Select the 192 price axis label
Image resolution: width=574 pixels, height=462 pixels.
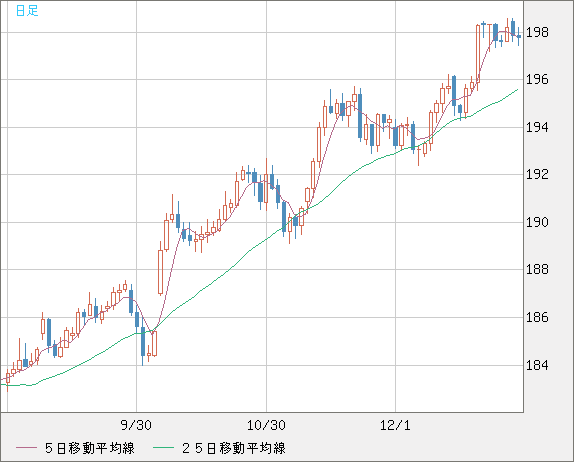tap(537, 174)
